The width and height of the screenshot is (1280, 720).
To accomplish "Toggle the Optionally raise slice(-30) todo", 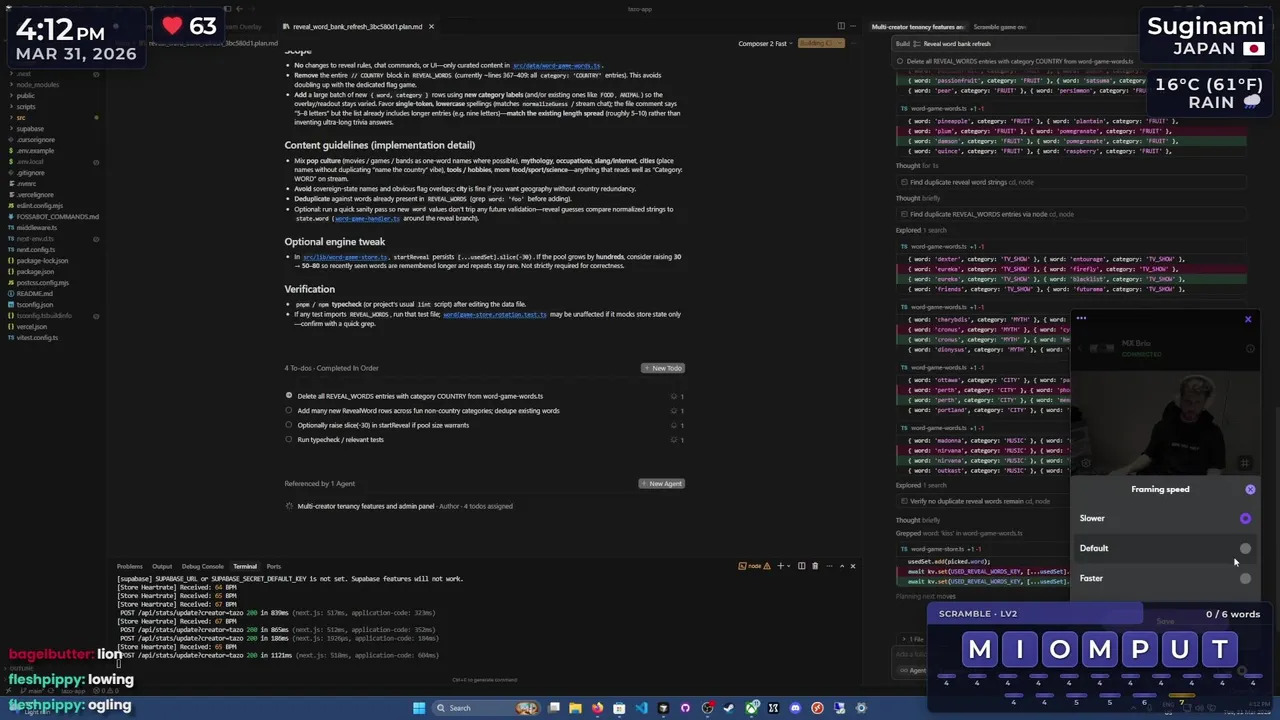I will click(x=289, y=425).
